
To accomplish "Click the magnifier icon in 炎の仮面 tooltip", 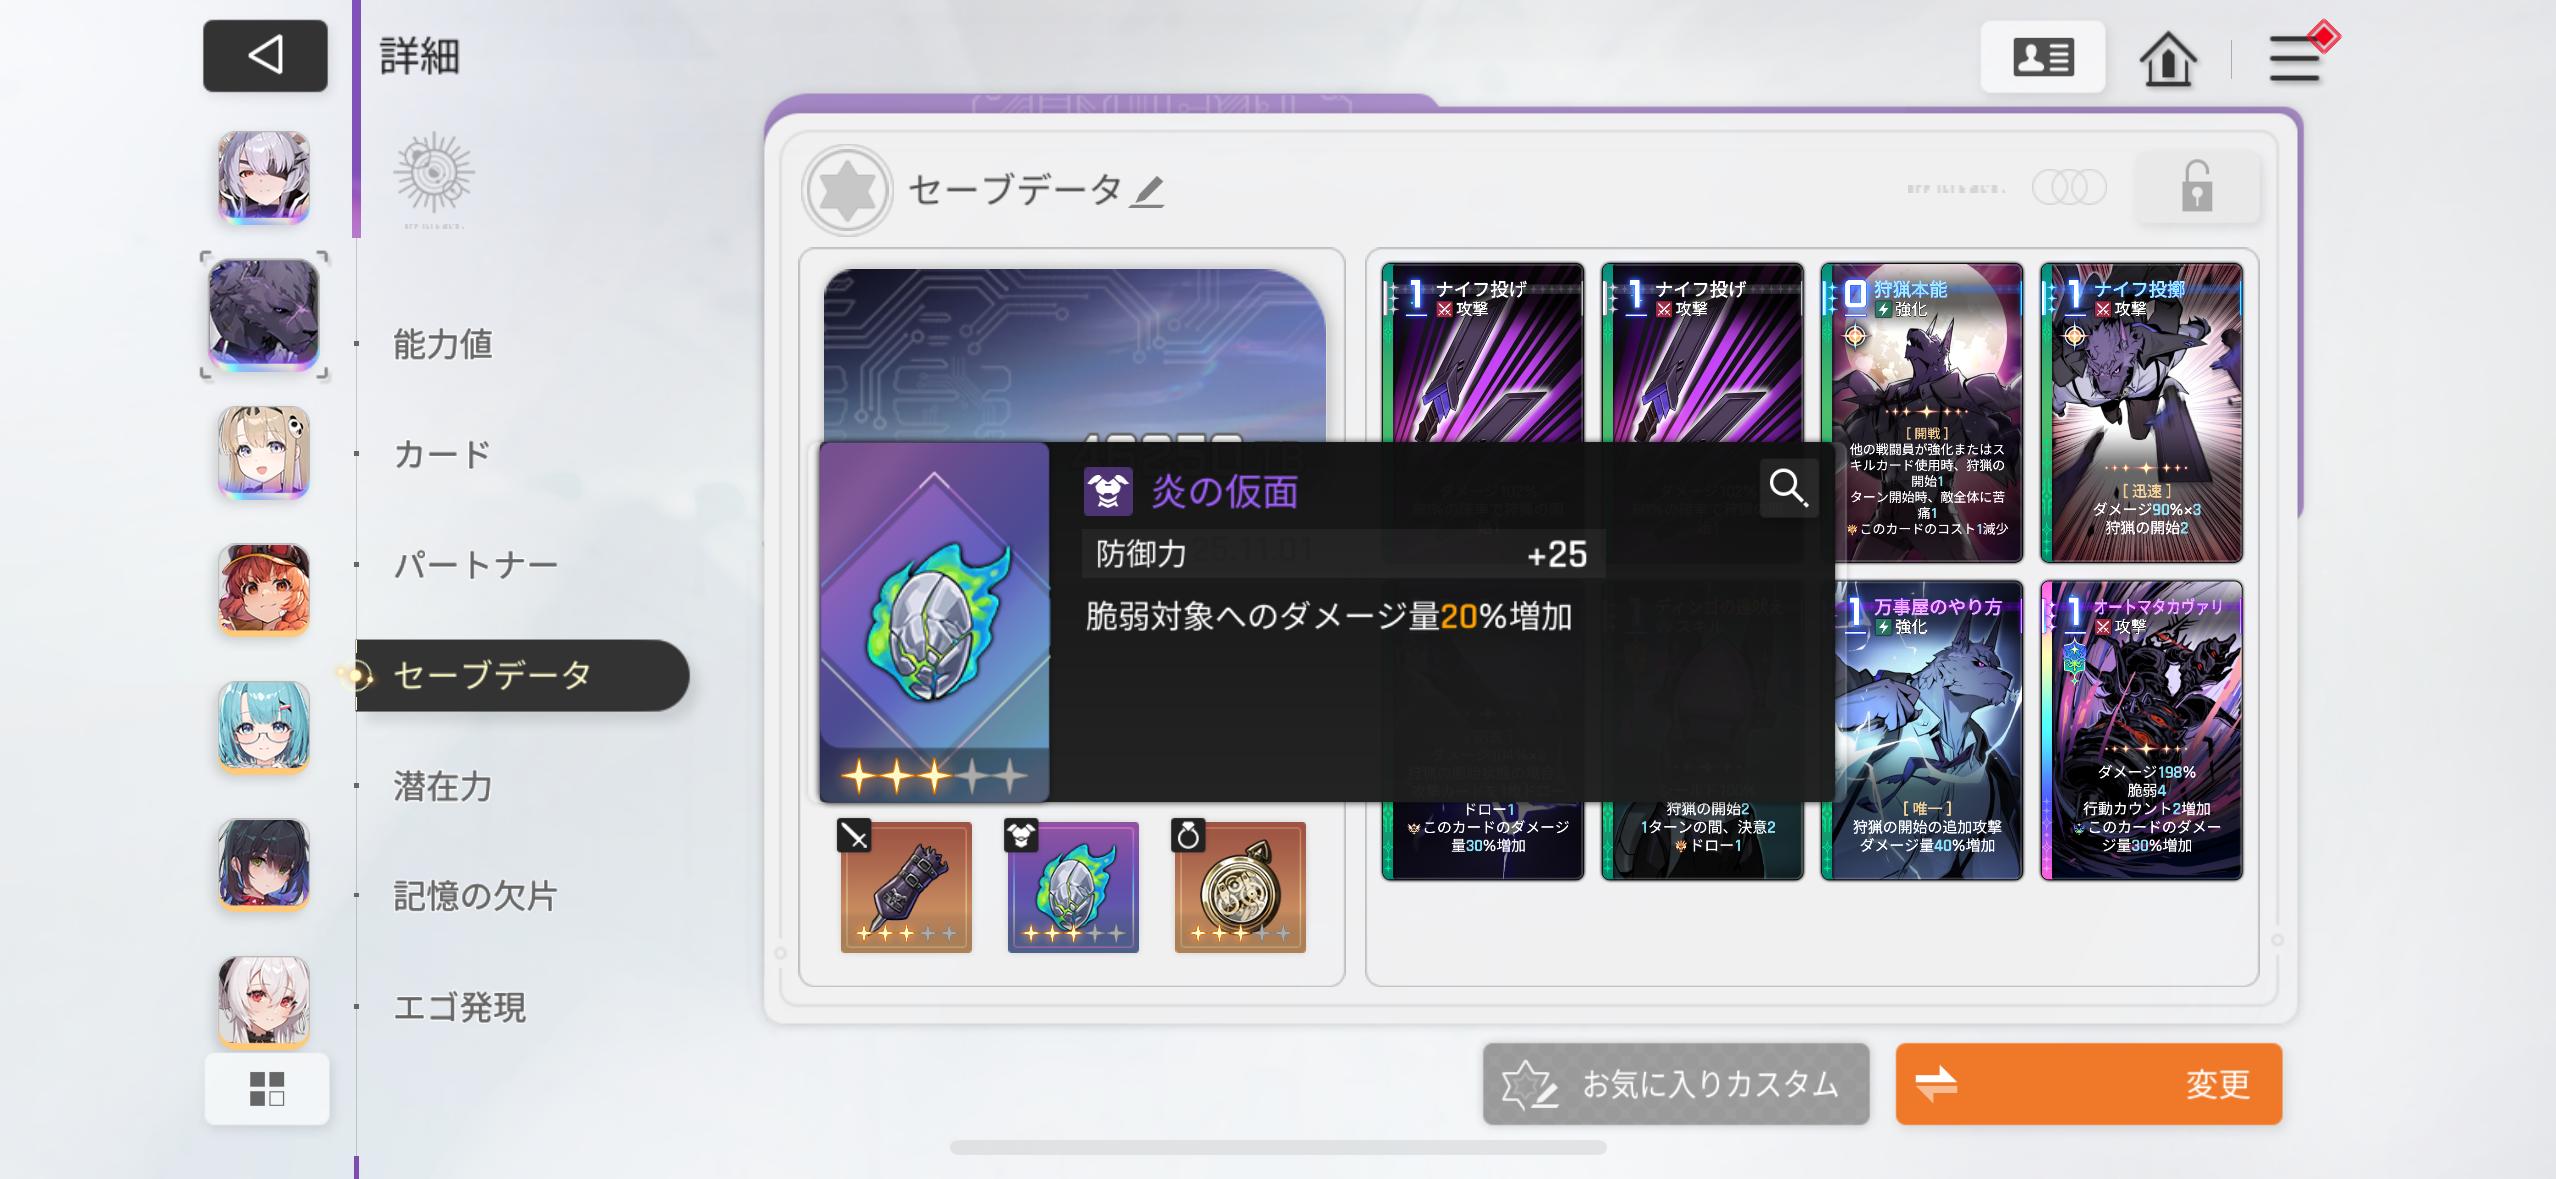I will pos(1788,488).
